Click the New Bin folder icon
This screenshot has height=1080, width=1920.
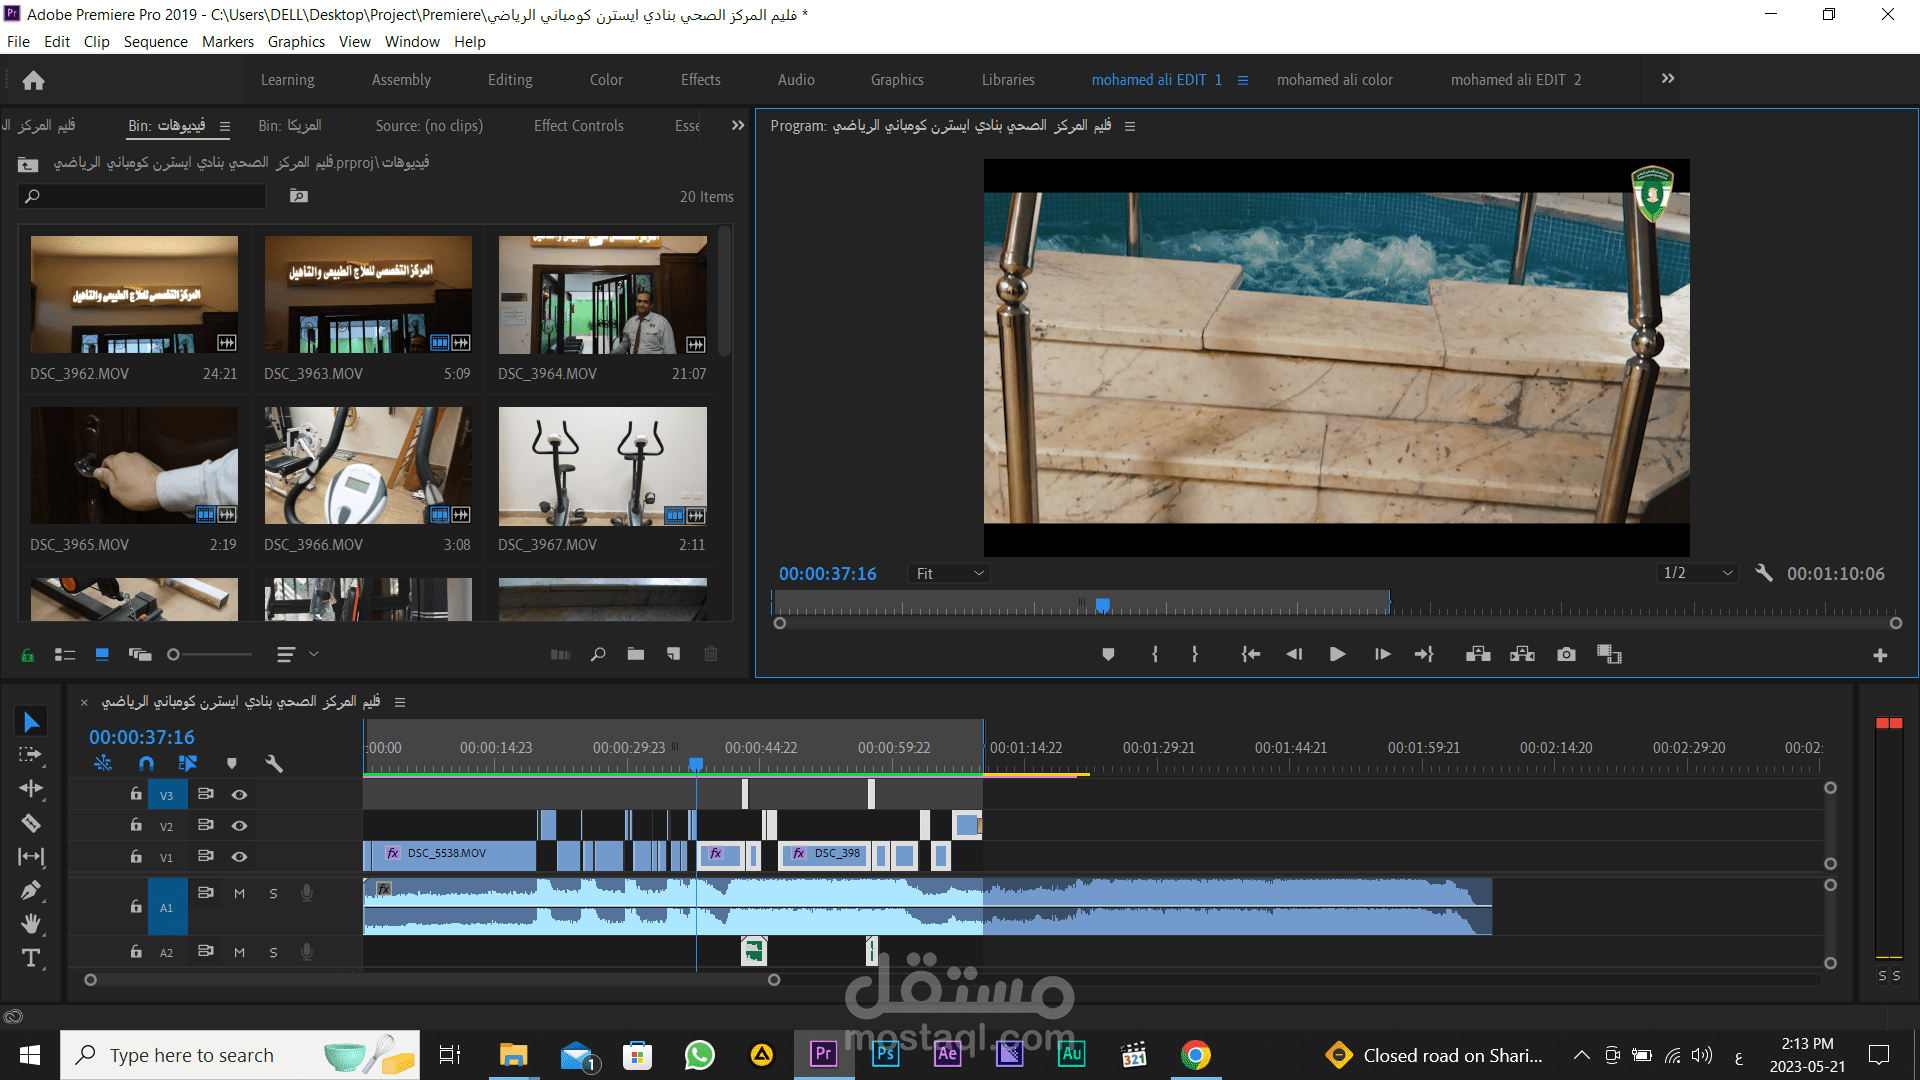pyautogui.click(x=636, y=654)
